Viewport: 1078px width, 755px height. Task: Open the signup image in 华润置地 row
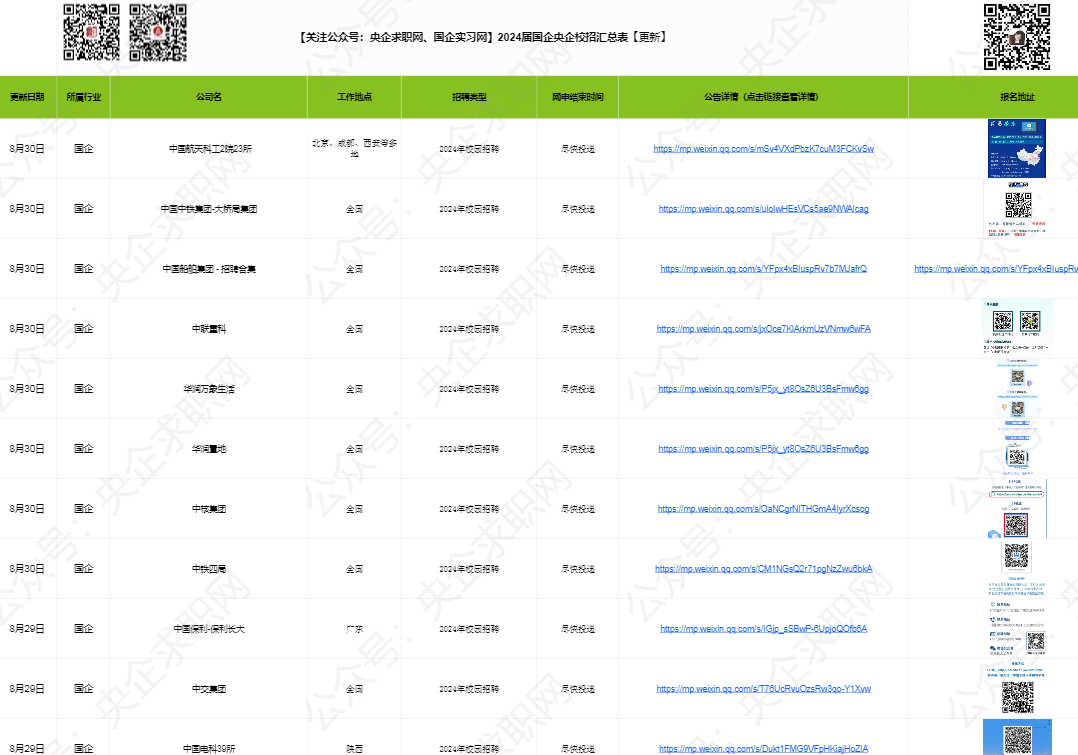[1018, 448]
